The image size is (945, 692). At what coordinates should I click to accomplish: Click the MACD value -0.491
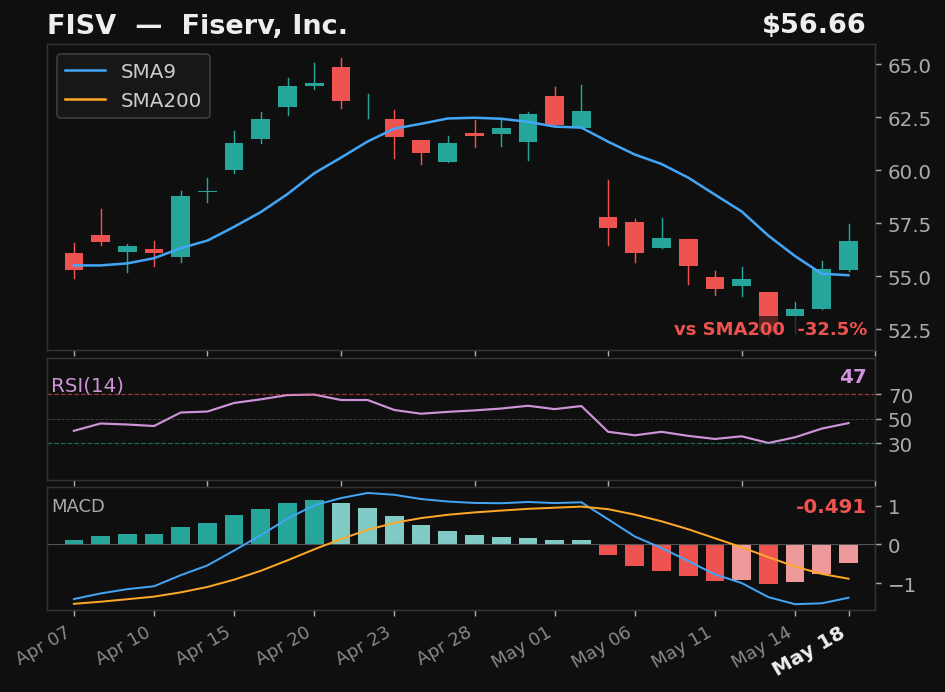[x=830, y=506]
